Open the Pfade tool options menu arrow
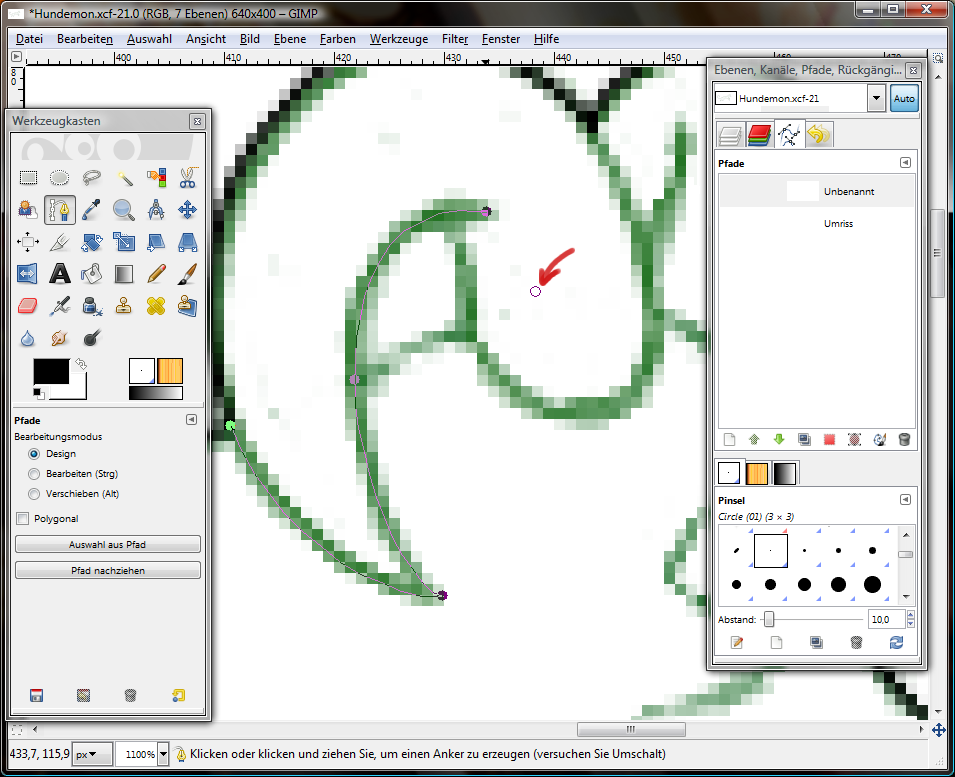This screenshot has width=955, height=777. pyautogui.click(x=191, y=420)
